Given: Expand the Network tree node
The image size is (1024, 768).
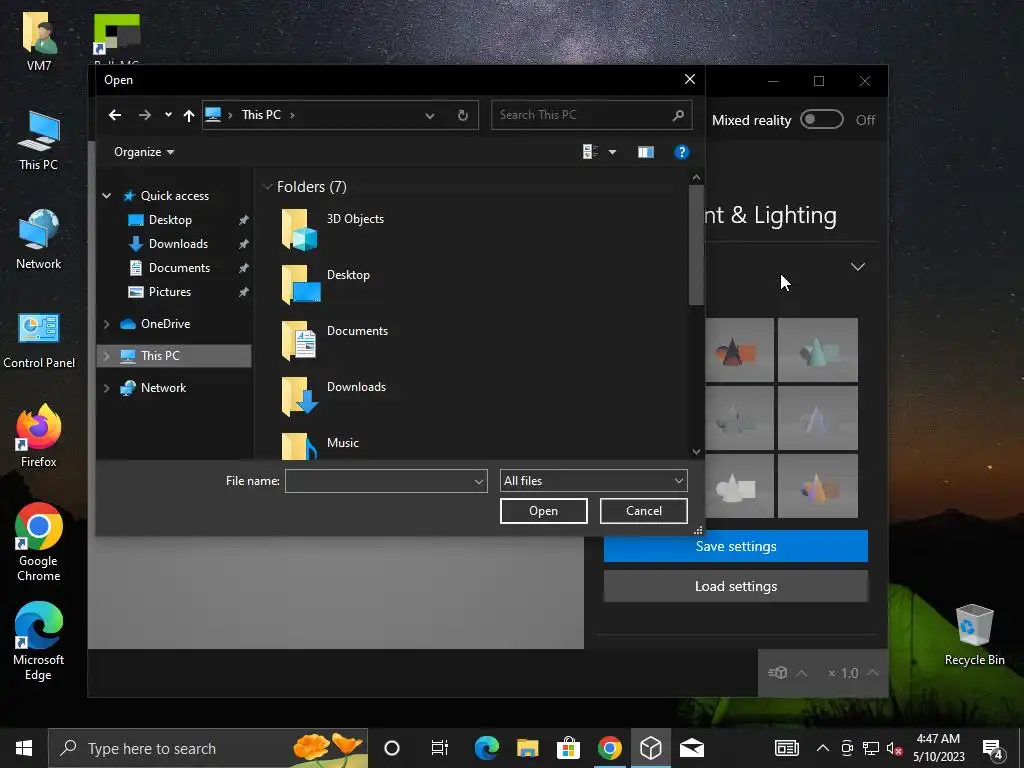Looking at the screenshot, I should [107, 388].
